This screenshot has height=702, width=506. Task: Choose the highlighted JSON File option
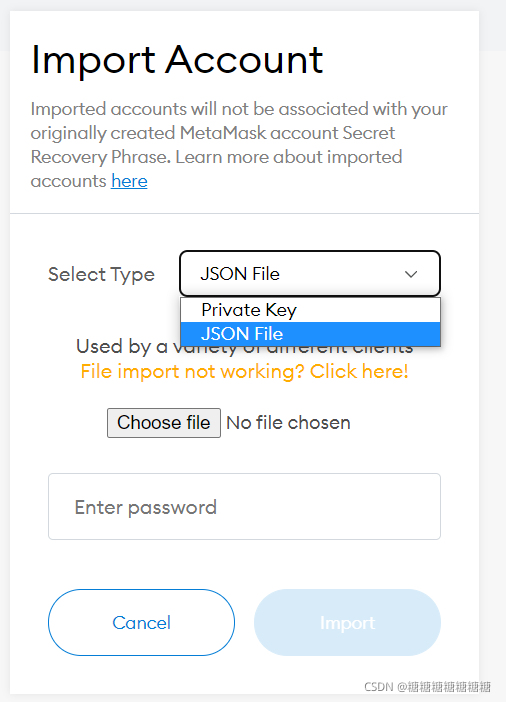coord(310,334)
